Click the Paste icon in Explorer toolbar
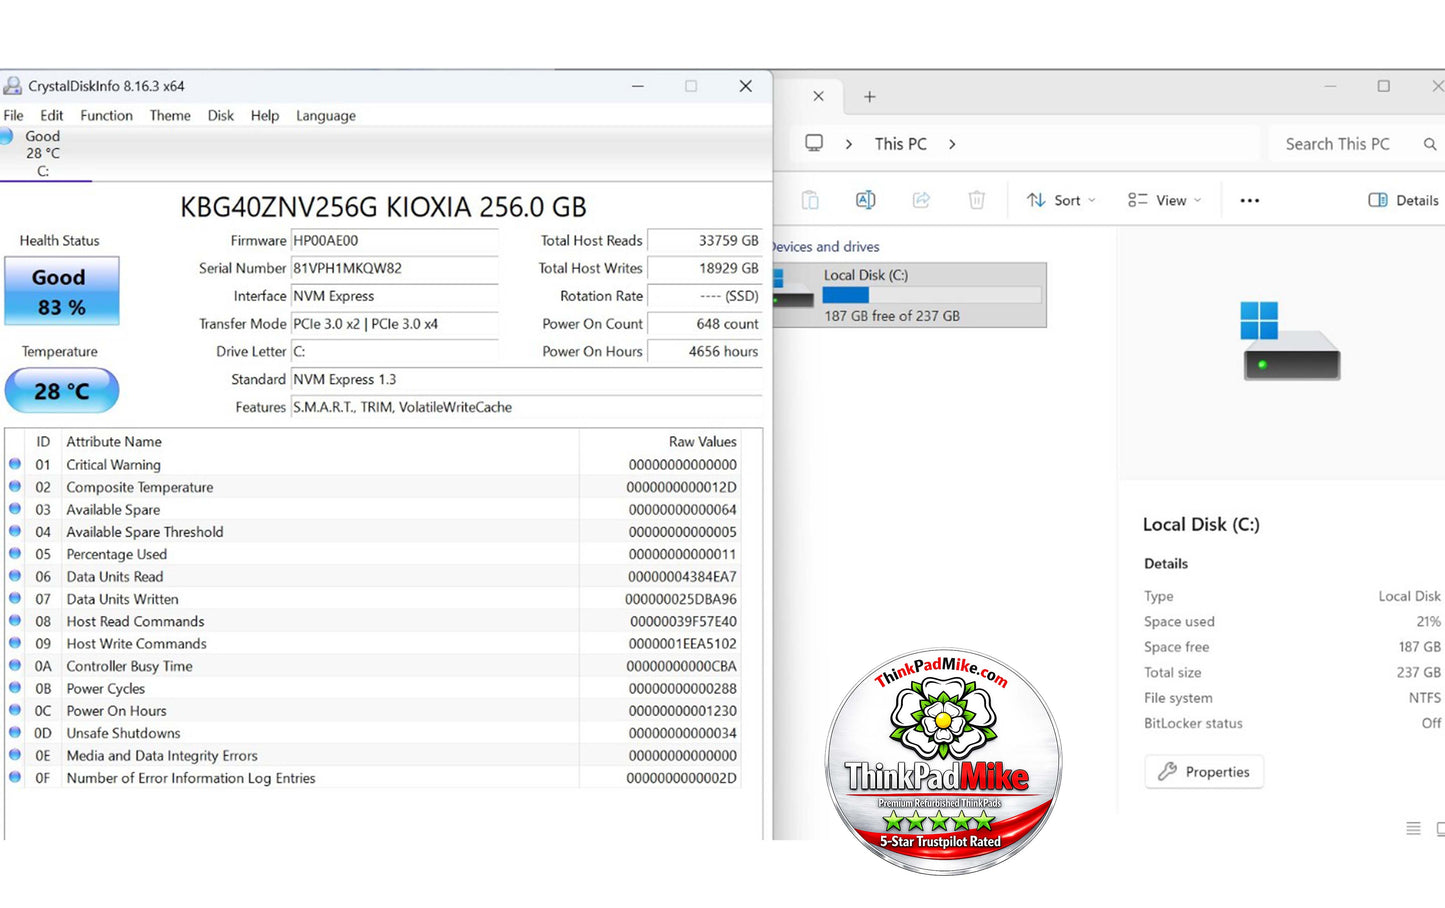The width and height of the screenshot is (1445, 908). click(810, 200)
